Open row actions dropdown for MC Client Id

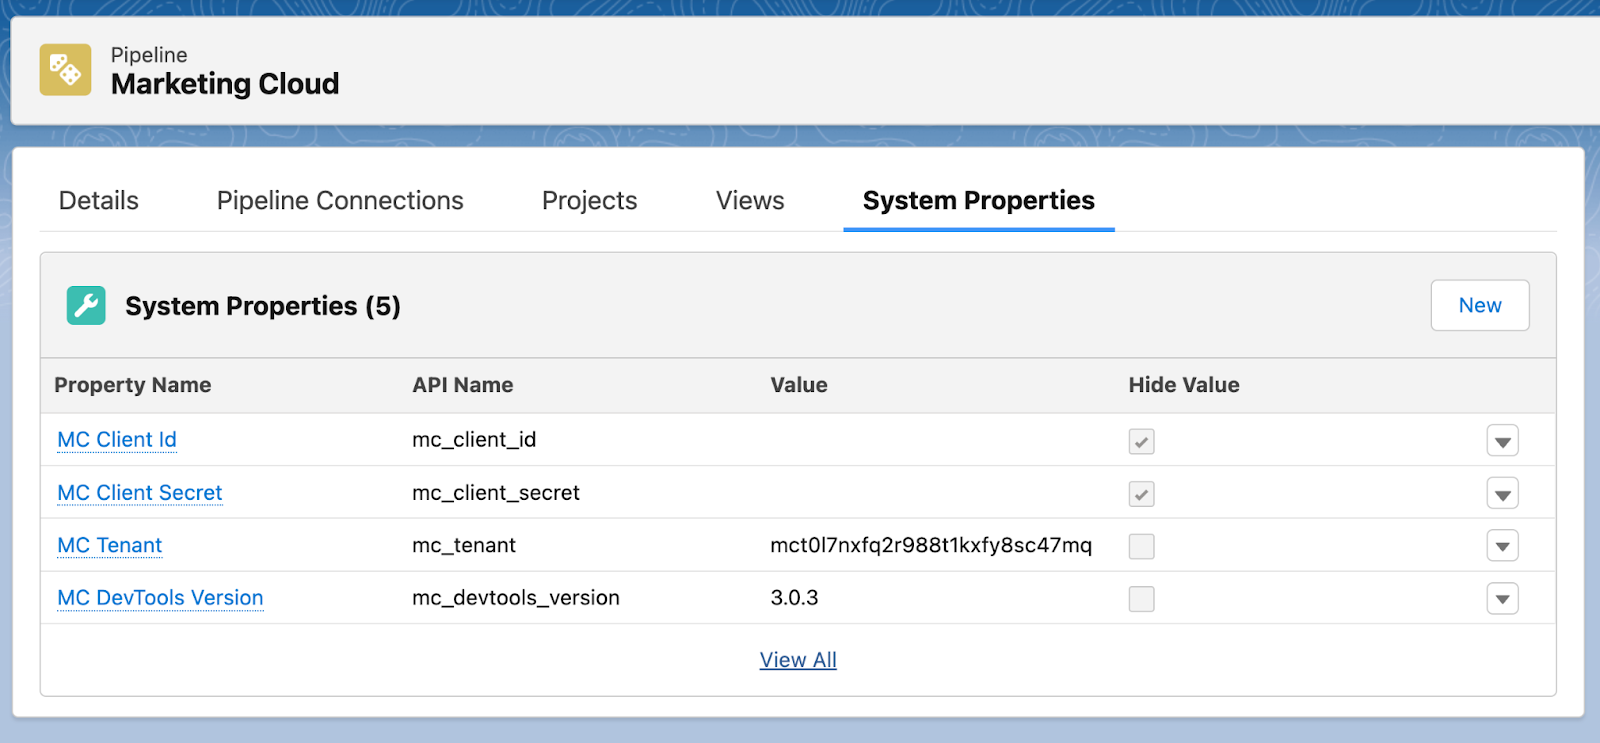click(x=1502, y=441)
